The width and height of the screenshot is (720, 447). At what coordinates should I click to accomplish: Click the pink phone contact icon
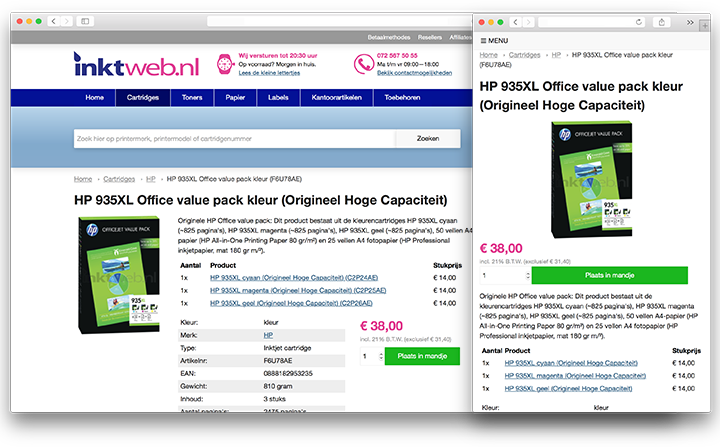362,64
